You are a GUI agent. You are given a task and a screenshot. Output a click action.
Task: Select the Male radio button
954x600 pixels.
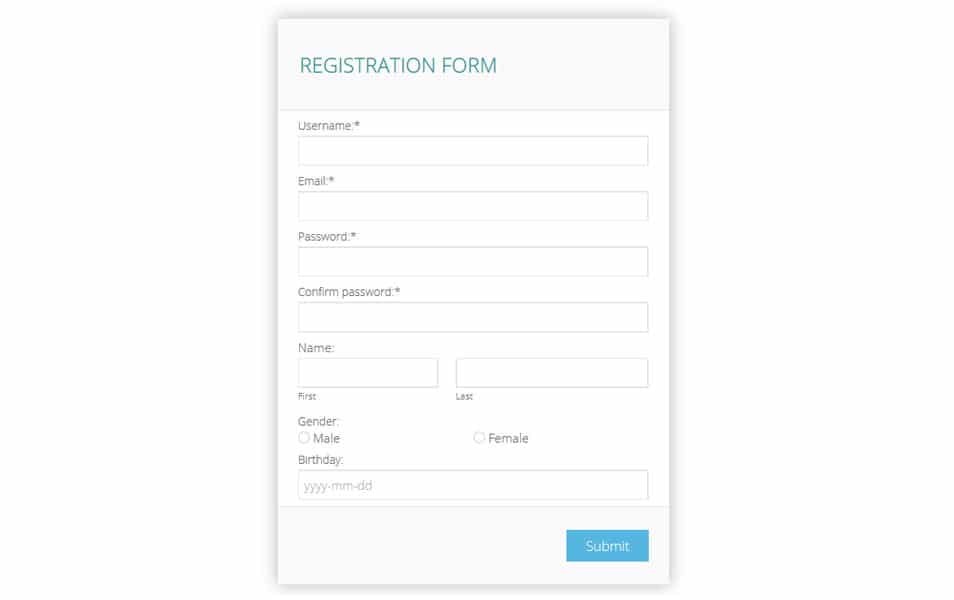[304, 438]
